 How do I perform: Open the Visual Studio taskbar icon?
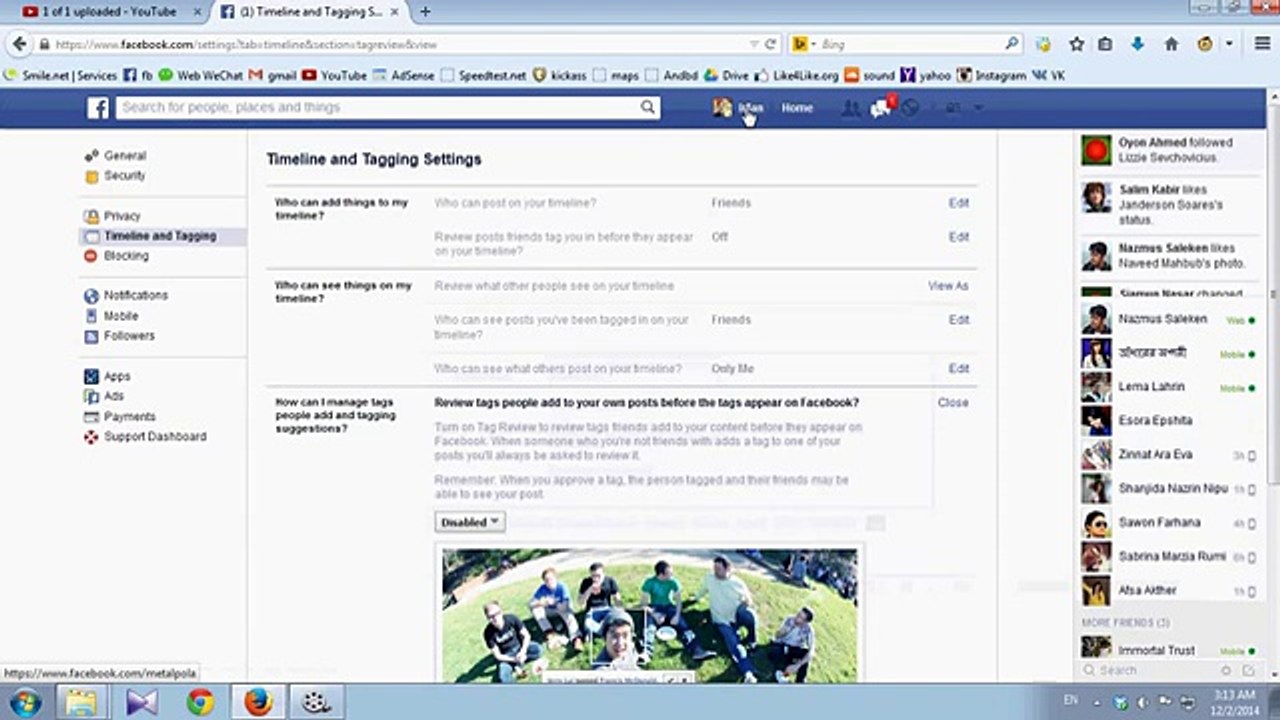(142, 702)
